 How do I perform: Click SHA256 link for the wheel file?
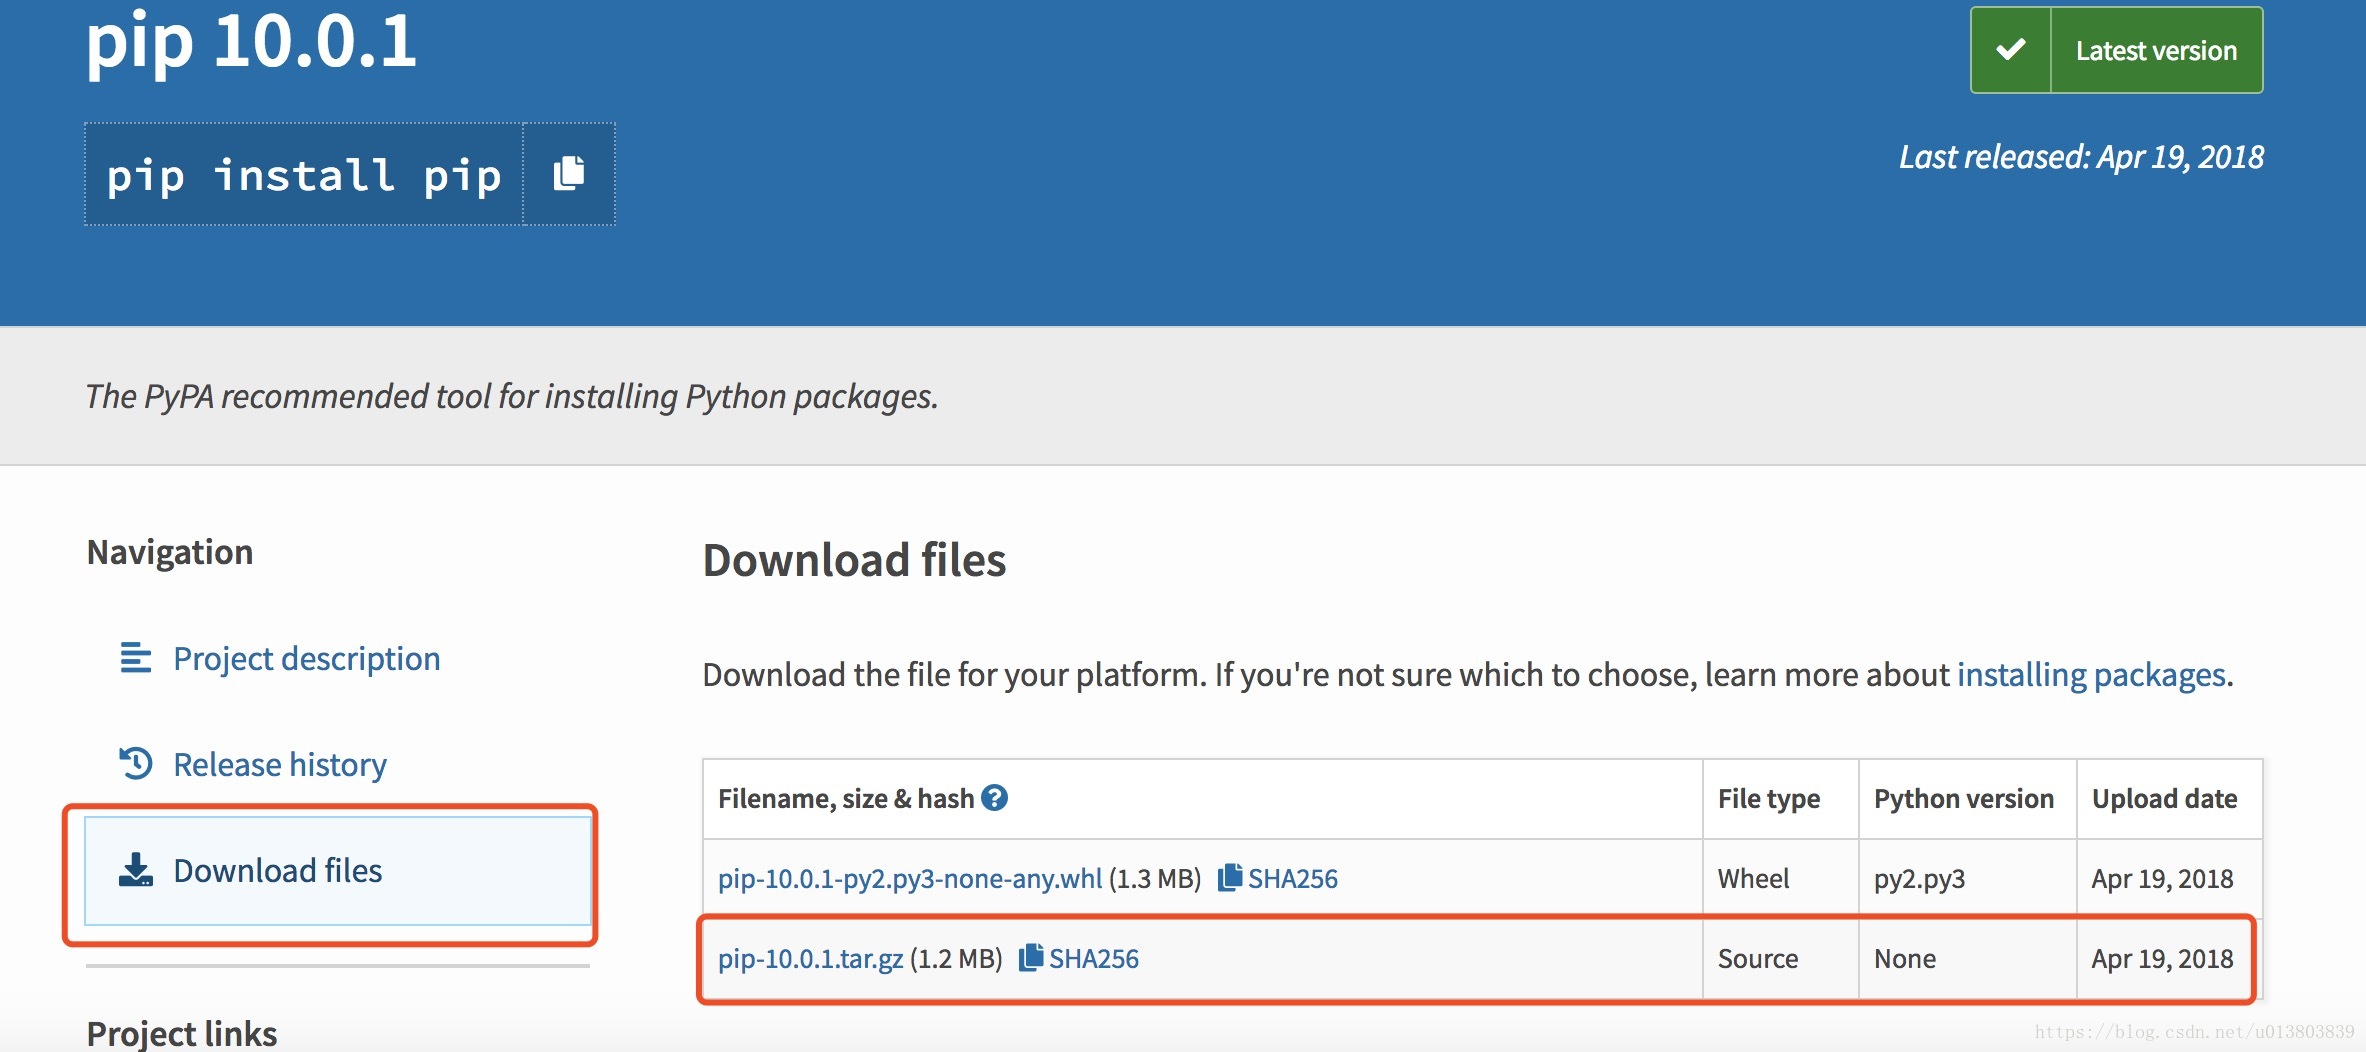(1292, 879)
